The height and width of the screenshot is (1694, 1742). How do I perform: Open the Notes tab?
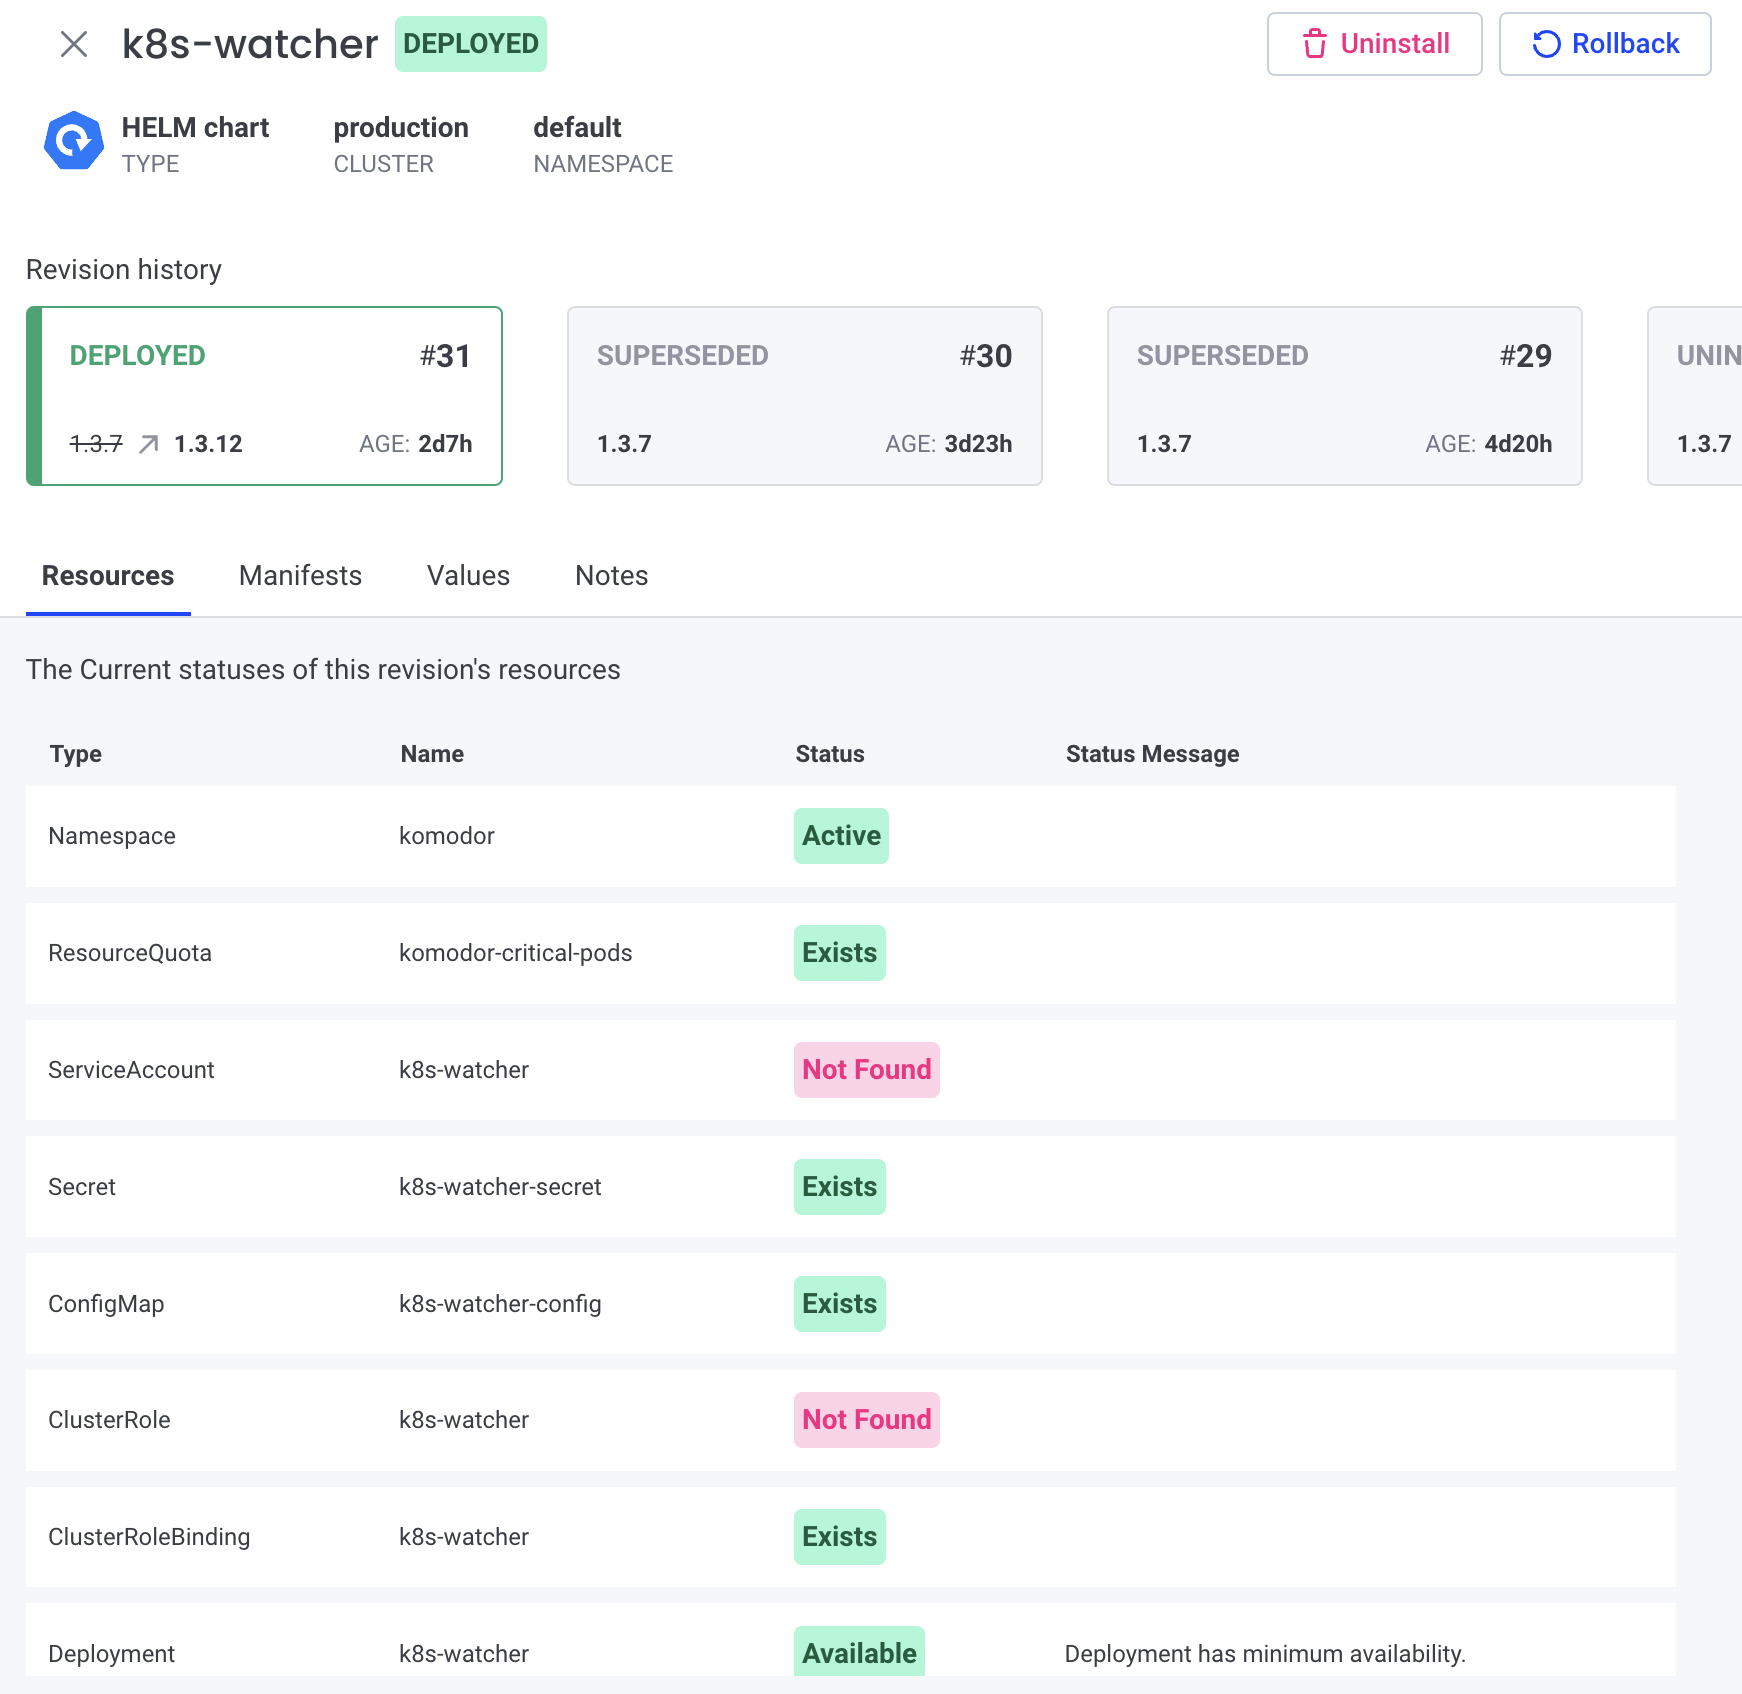point(612,576)
